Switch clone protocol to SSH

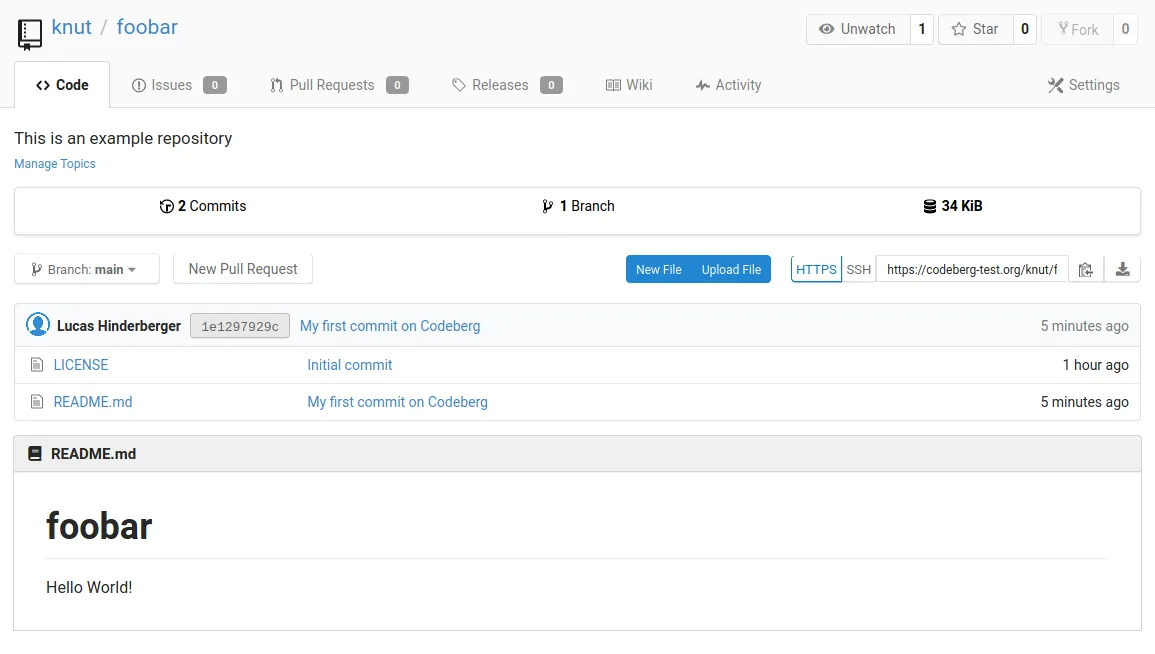(859, 268)
